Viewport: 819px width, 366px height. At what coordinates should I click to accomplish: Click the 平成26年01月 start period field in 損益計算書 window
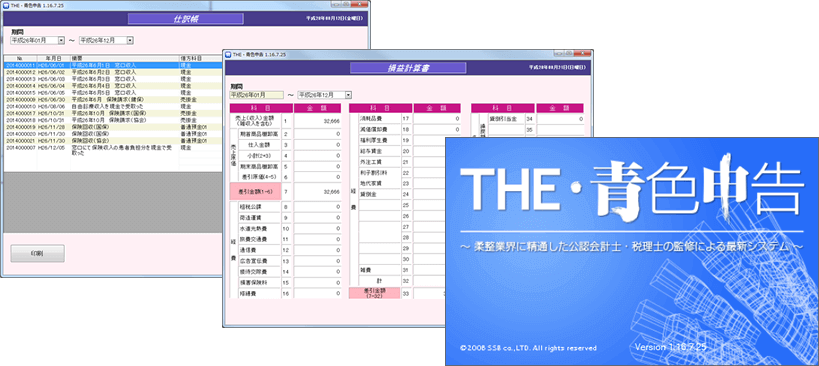click(256, 95)
